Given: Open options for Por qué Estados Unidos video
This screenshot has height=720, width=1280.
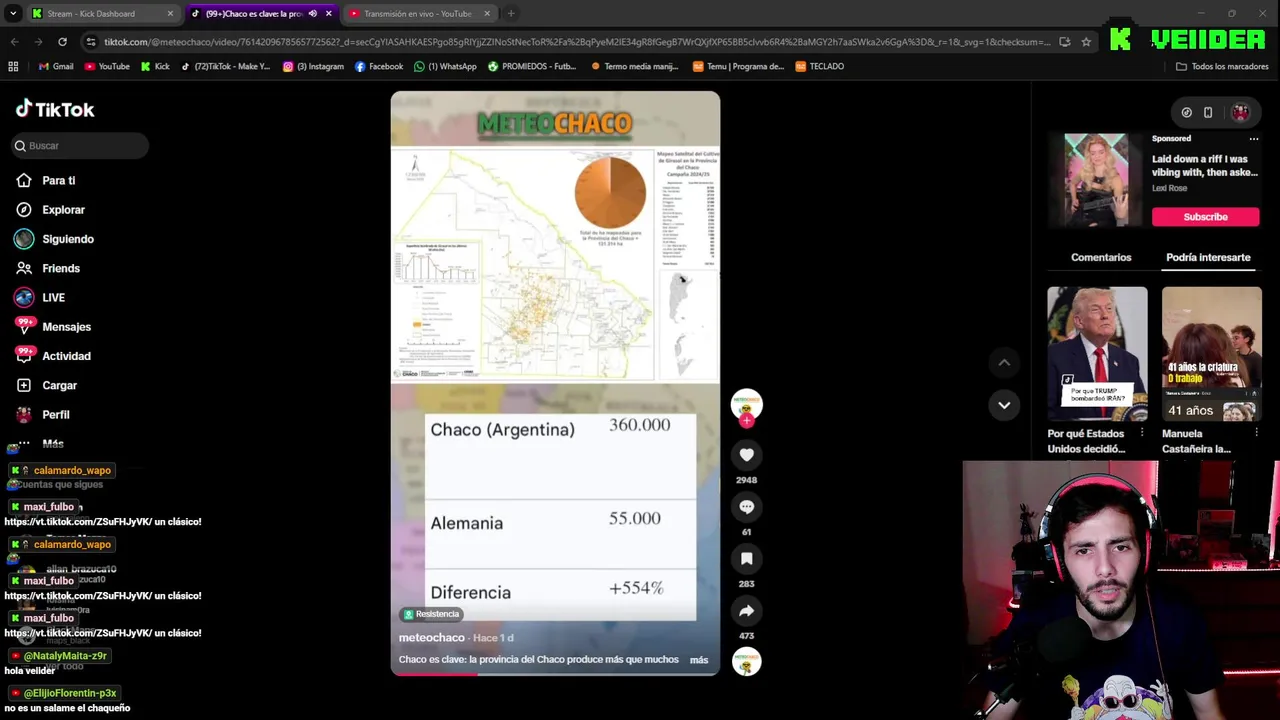Looking at the screenshot, I should click(1142, 434).
